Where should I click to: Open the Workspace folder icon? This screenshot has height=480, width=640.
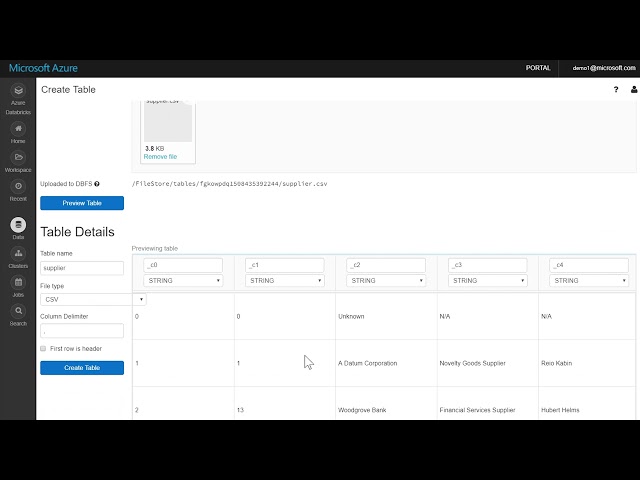pos(18,157)
